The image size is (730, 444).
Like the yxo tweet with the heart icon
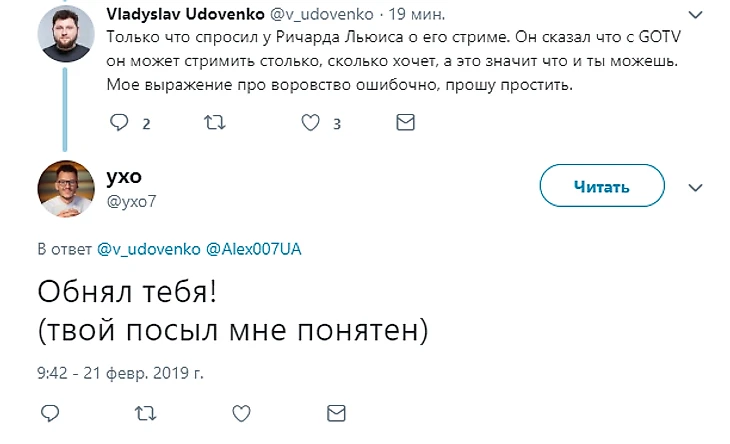coord(240,413)
